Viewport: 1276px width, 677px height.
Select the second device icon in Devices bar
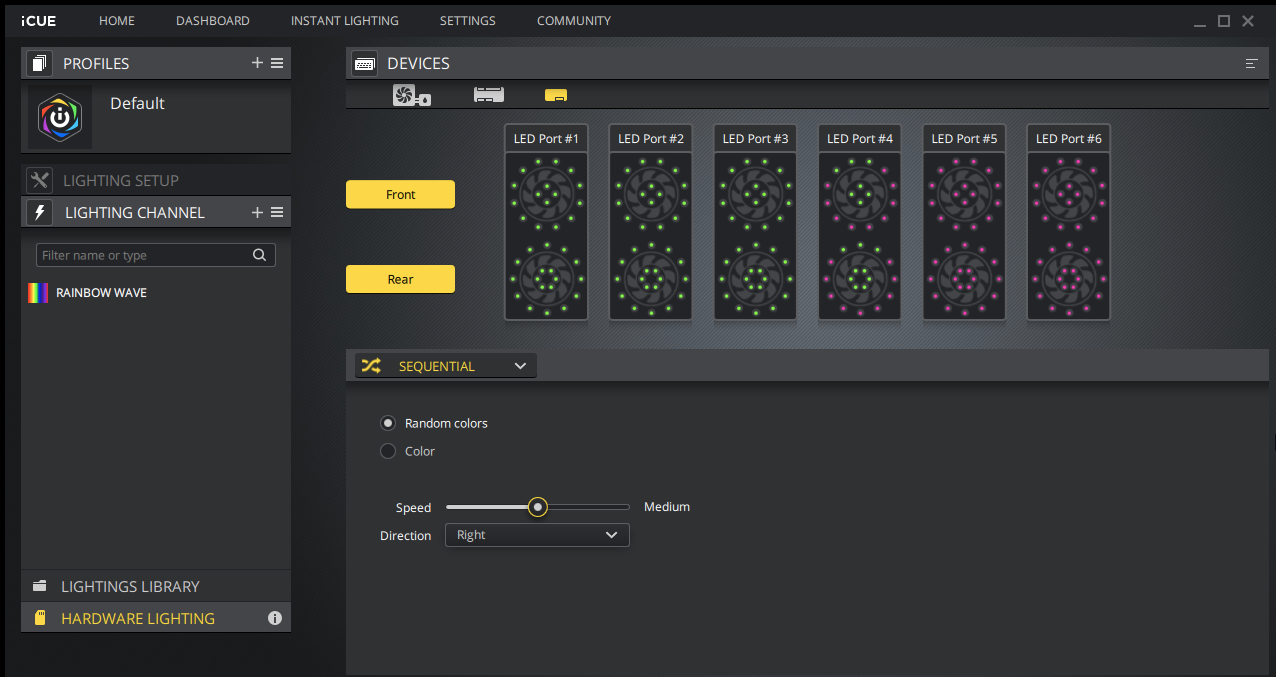(488, 96)
